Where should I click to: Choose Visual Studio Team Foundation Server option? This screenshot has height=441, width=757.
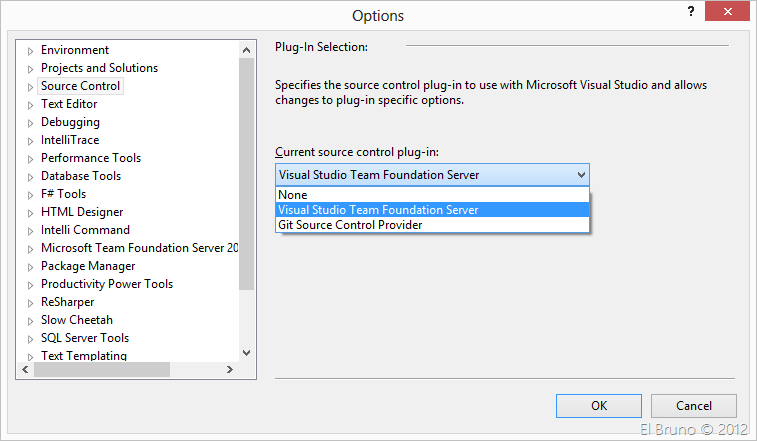pos(378,210)
